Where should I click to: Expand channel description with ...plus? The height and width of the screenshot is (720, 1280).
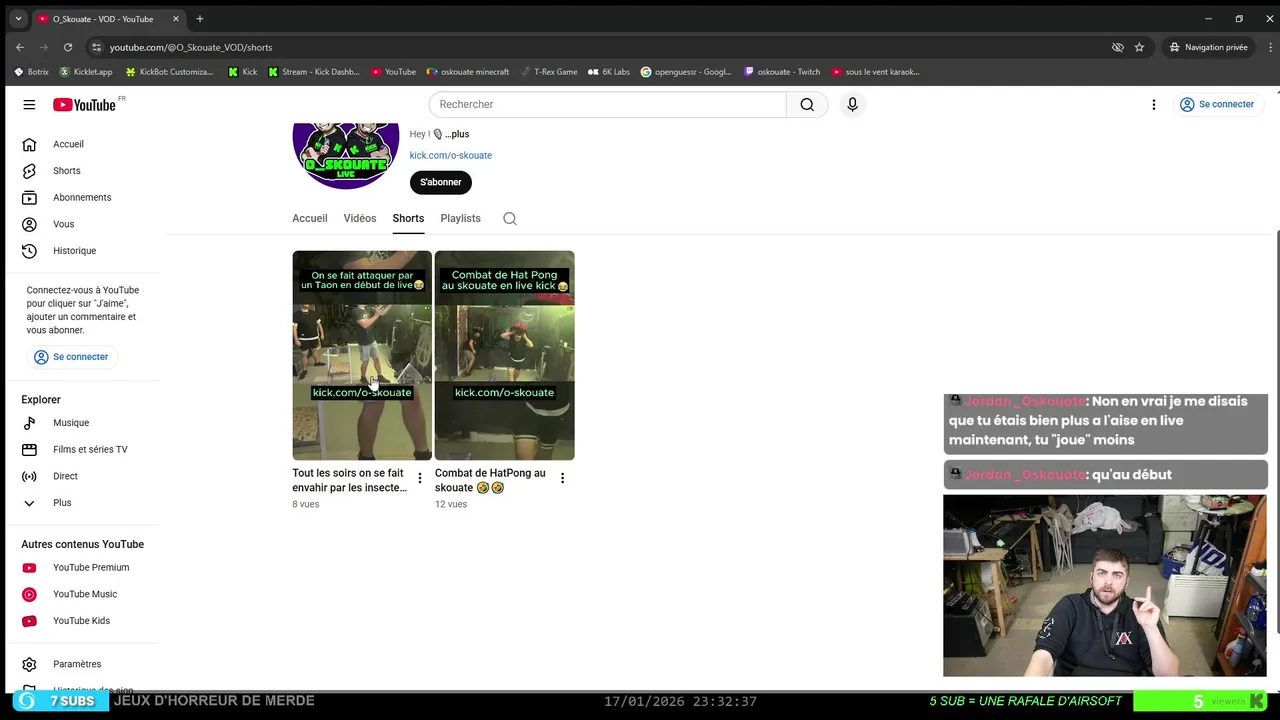click(x=457, y=134)
